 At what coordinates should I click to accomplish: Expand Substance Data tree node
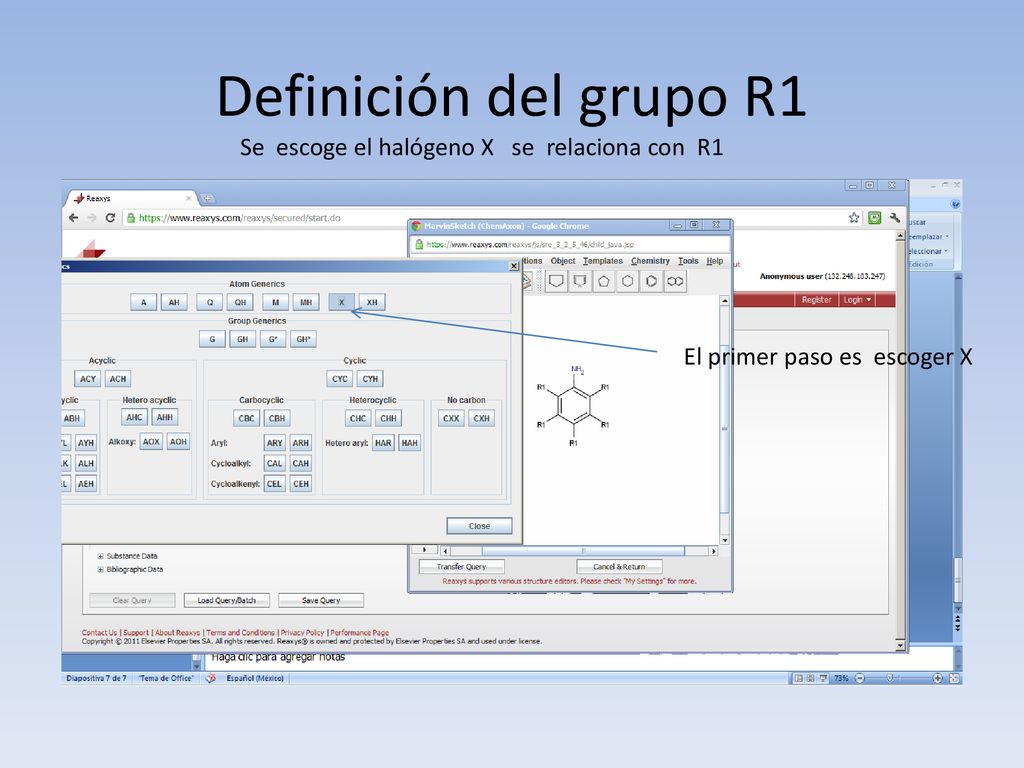(x=101, y=556)
